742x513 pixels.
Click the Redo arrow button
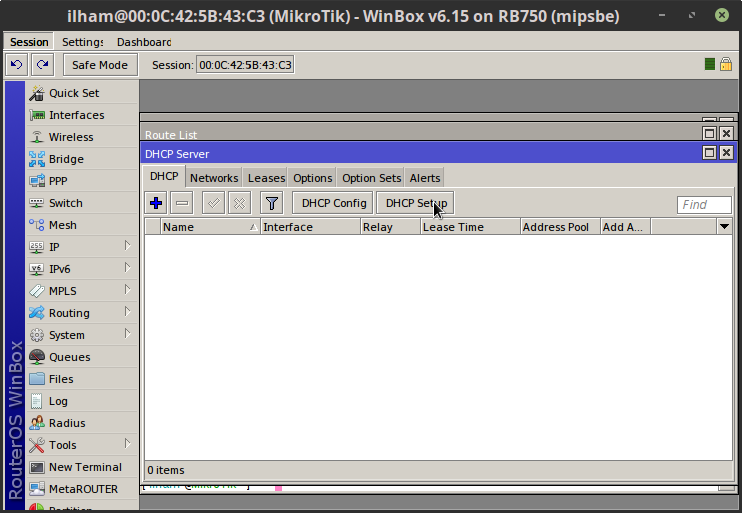click(x=43, y=64)
